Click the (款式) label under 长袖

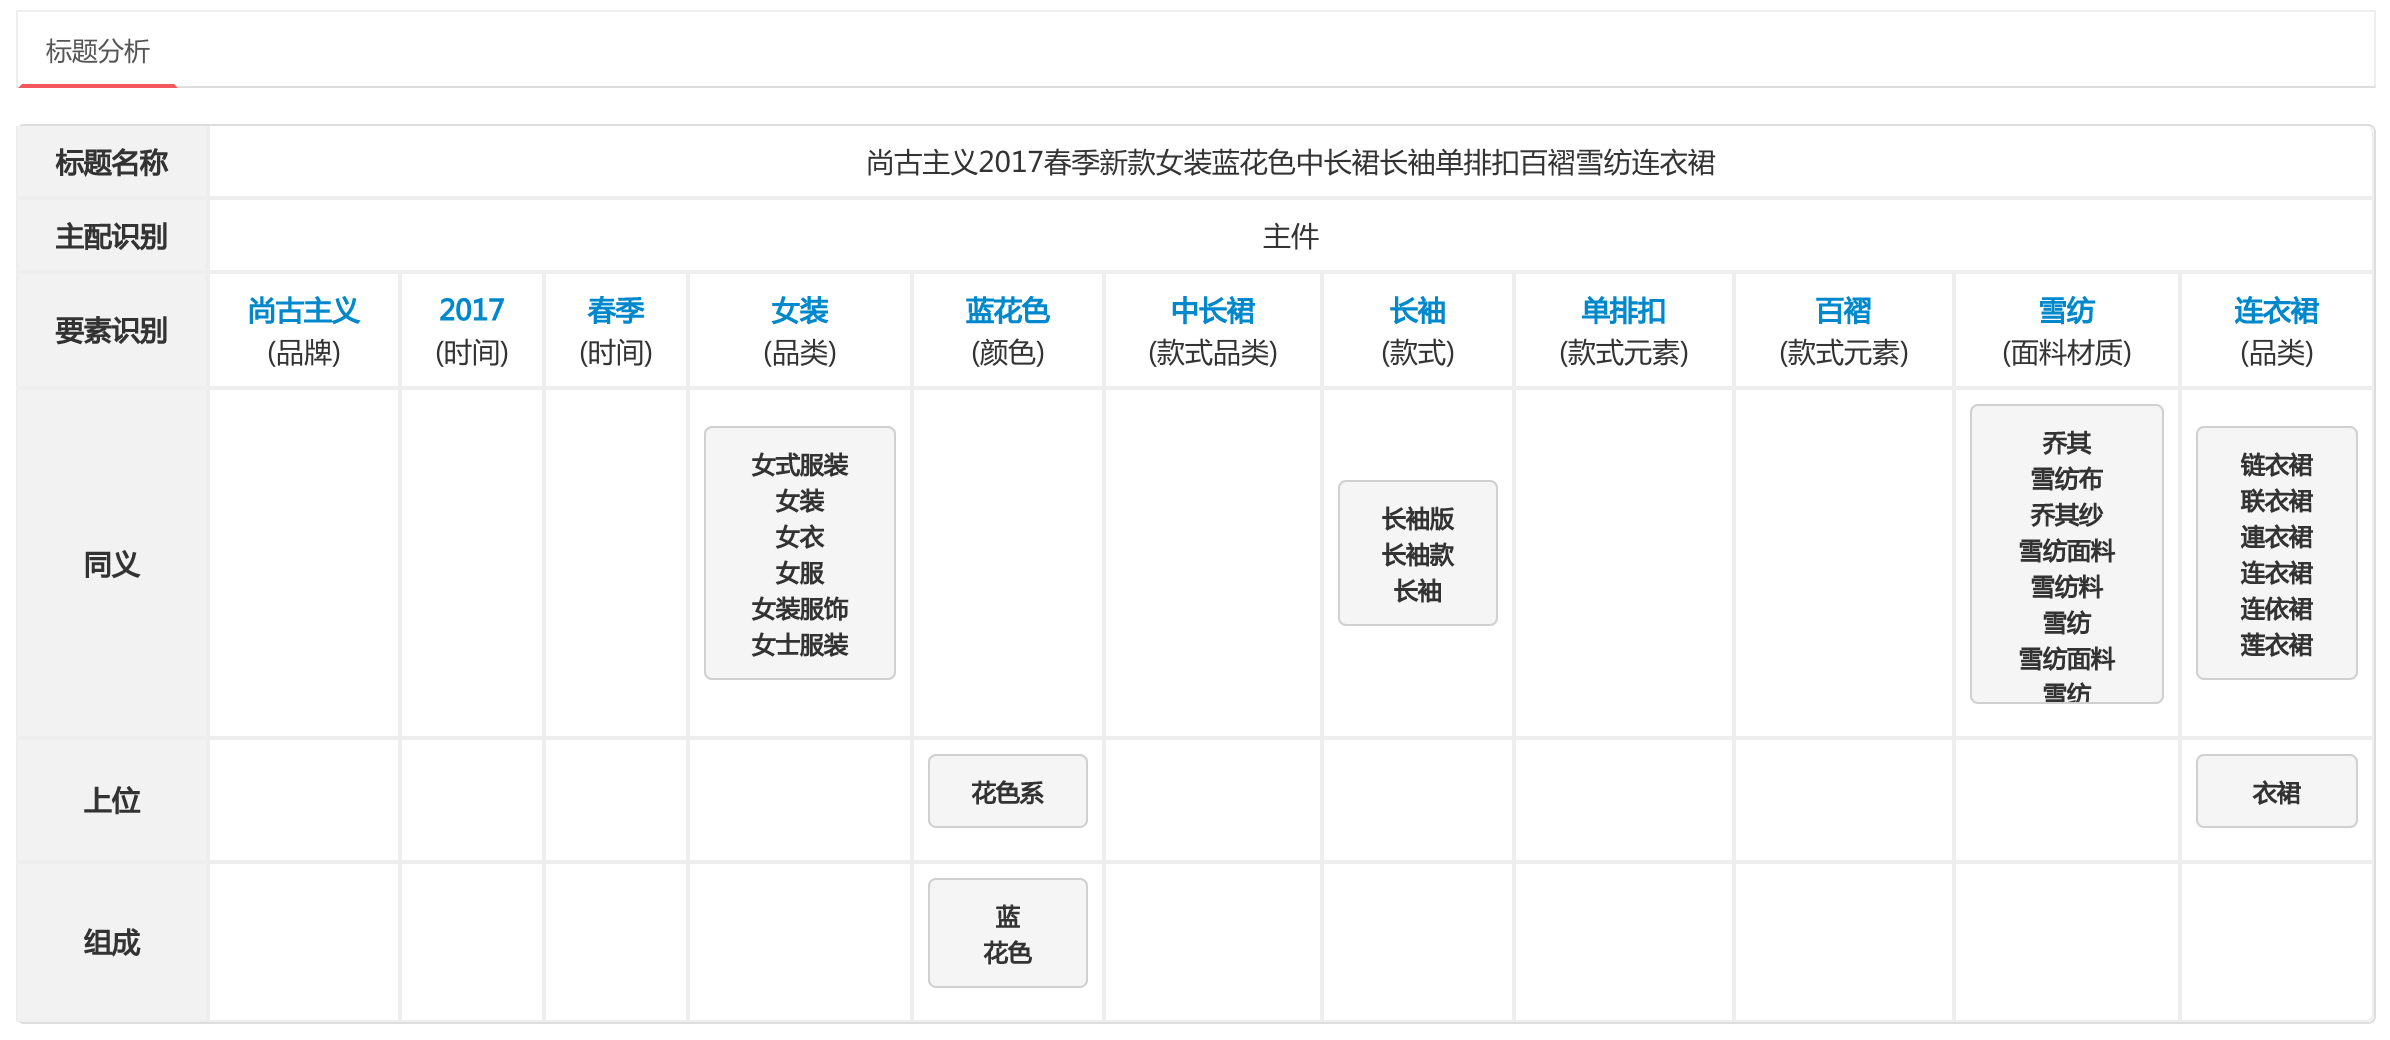(1418, 353)
